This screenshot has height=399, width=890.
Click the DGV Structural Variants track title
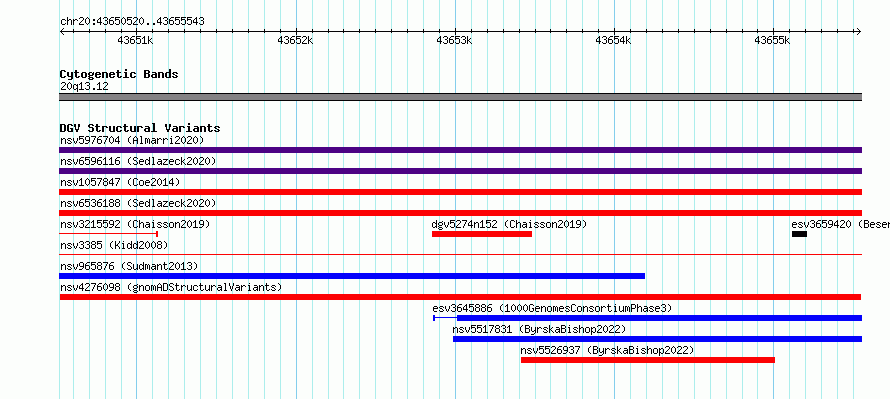point(140,128)
